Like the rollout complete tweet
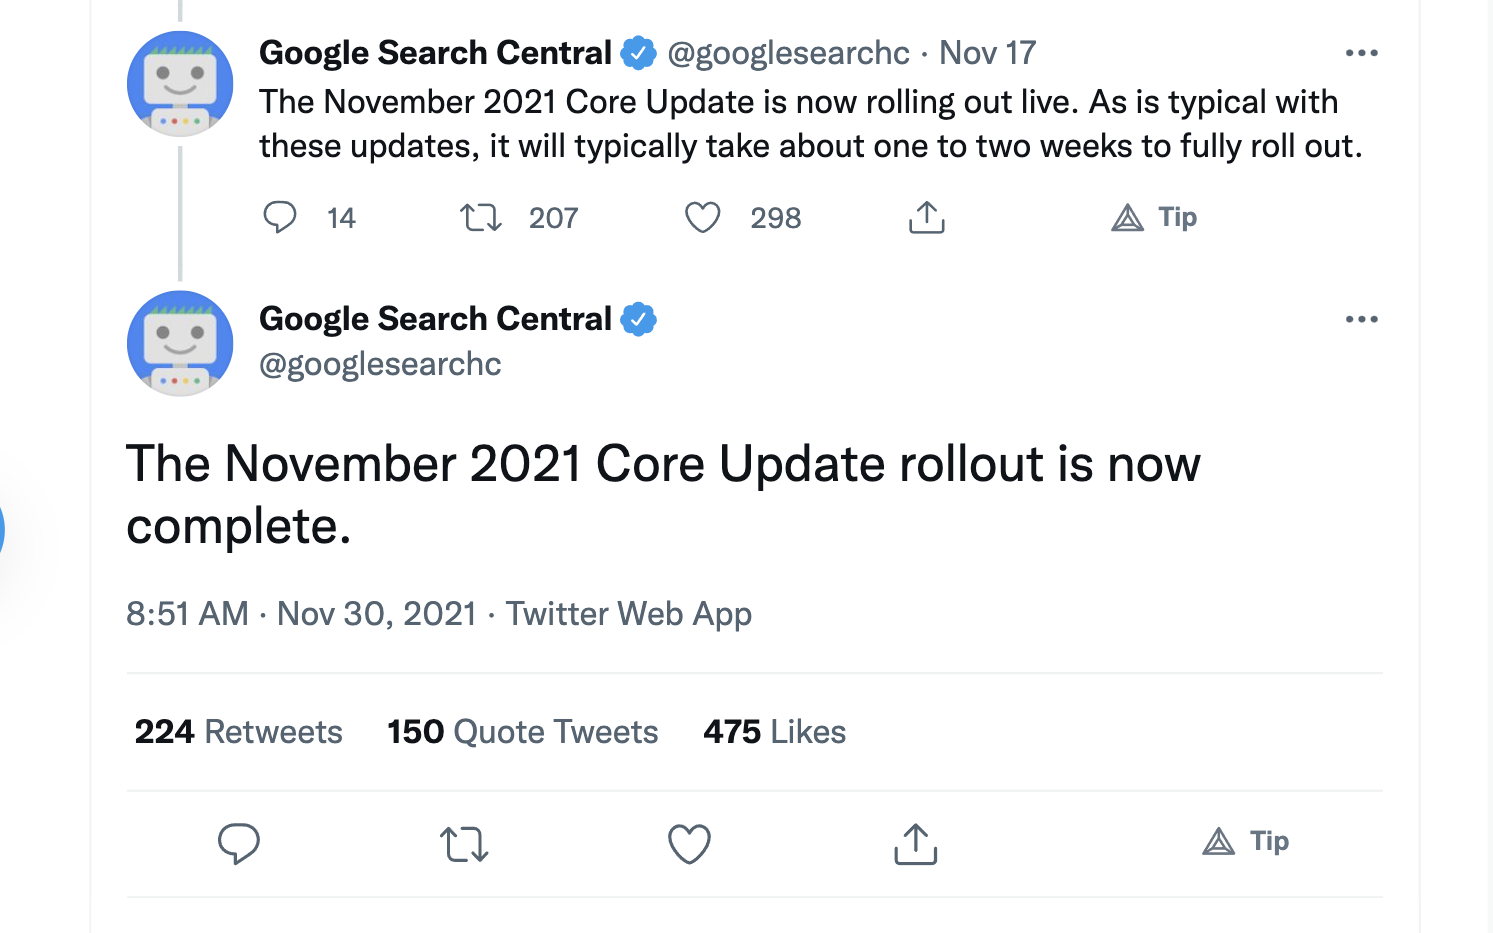Image resolution: width=1493 pixels, height=933 pixels. [689, 845]
